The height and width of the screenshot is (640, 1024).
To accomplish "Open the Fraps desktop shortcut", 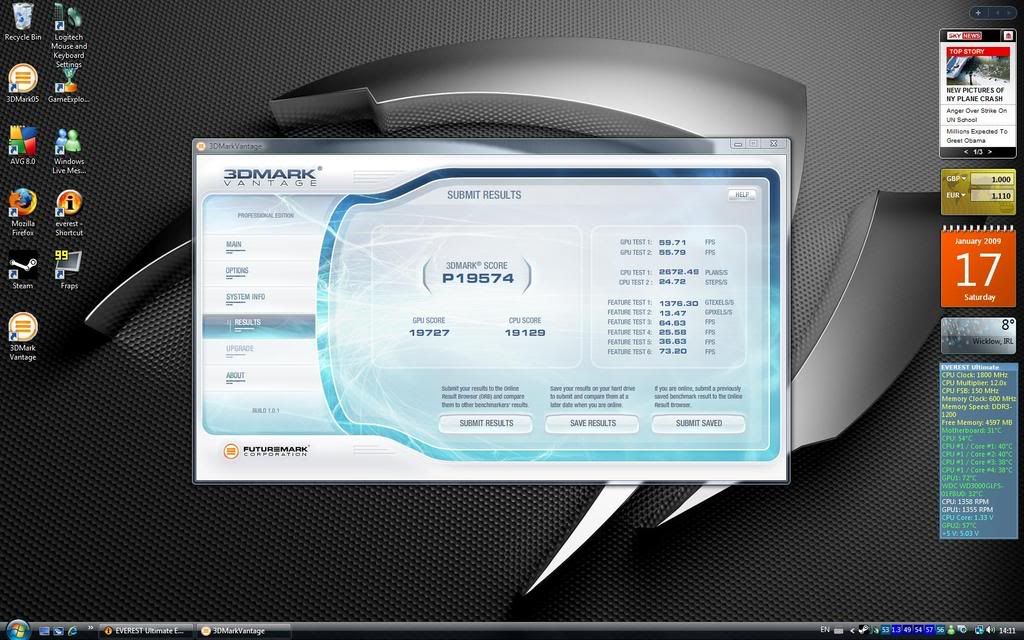I will click(x=69, y=270).
